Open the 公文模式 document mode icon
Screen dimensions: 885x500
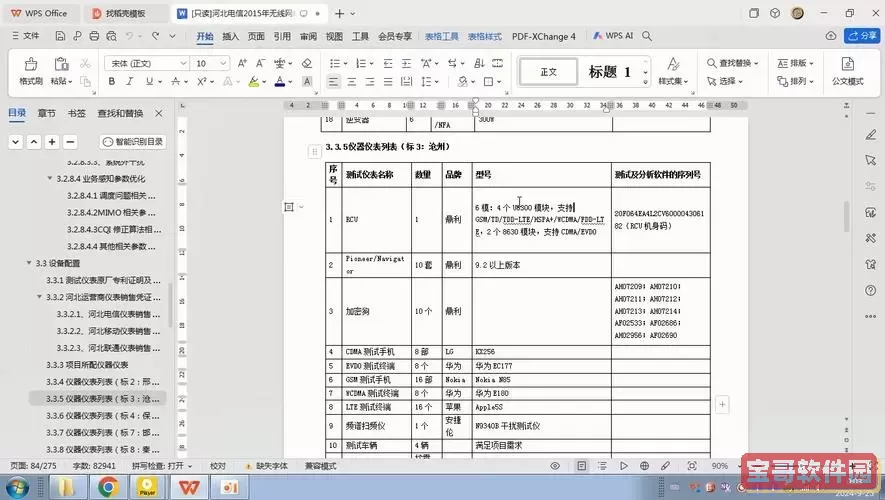[847, 71]
